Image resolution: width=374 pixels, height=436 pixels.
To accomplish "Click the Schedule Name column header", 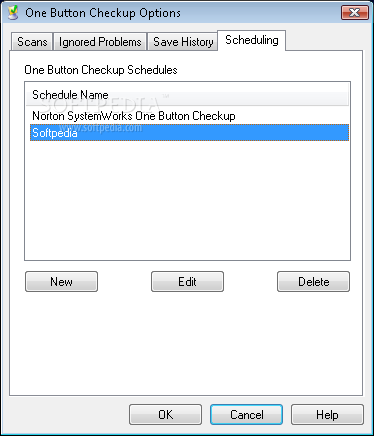I will (187, 95).
